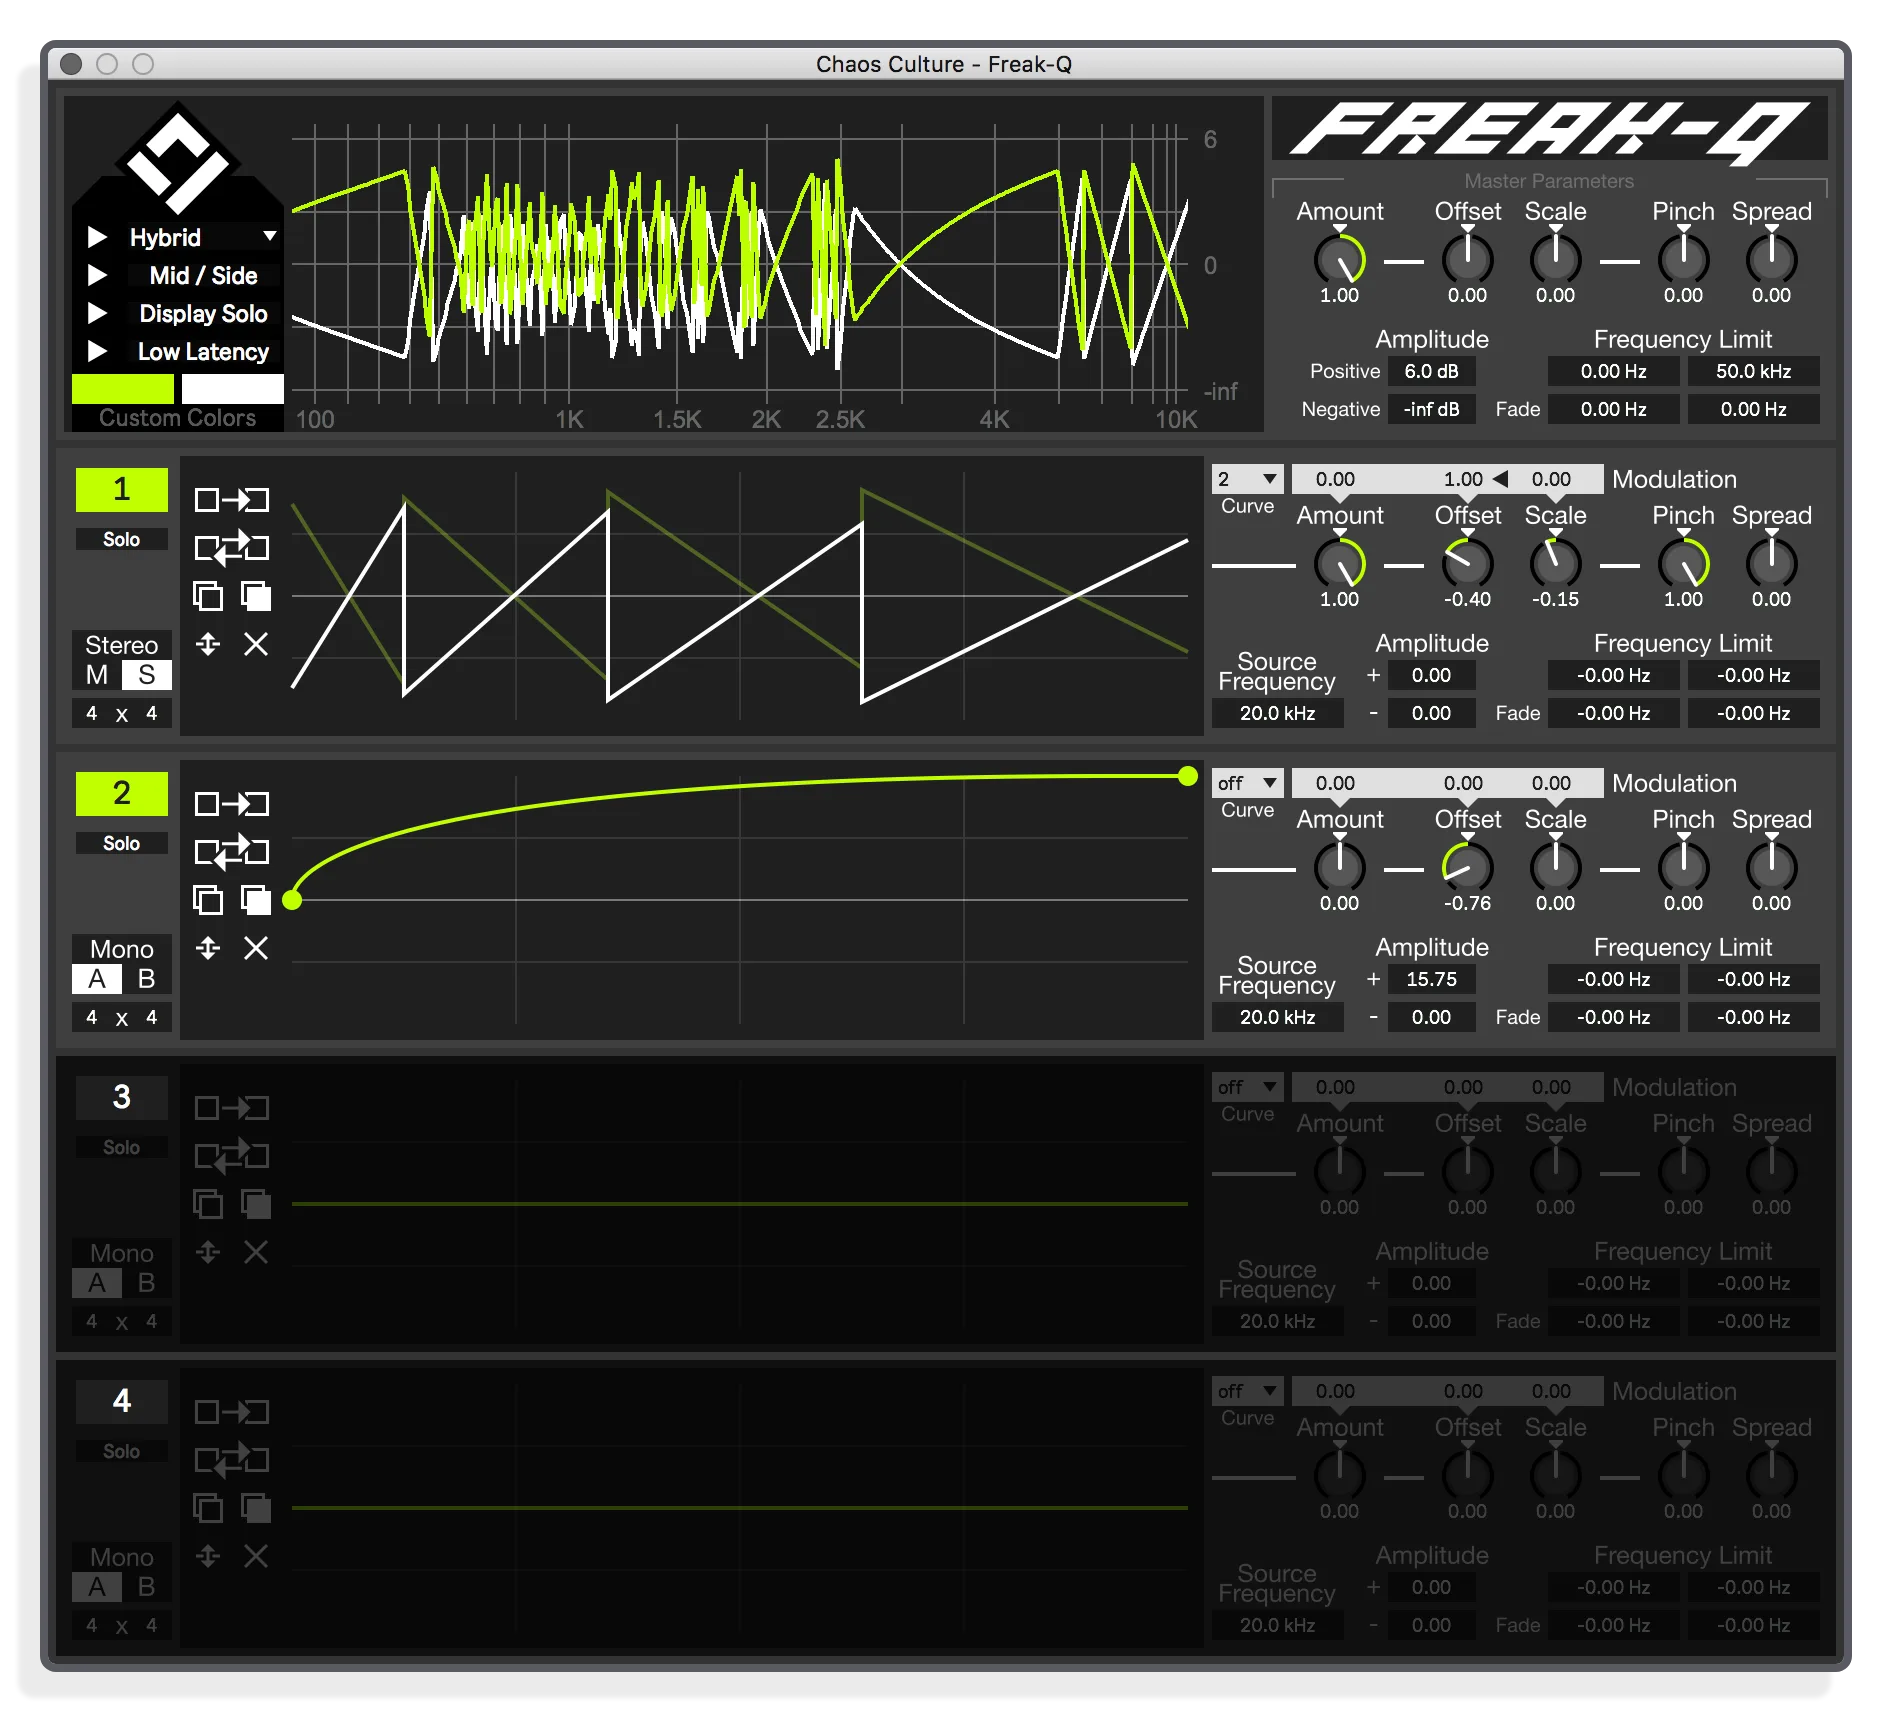The image size is (1892, 1712).
Task: Select B channel on band 2
Action: tap(147, 979)
